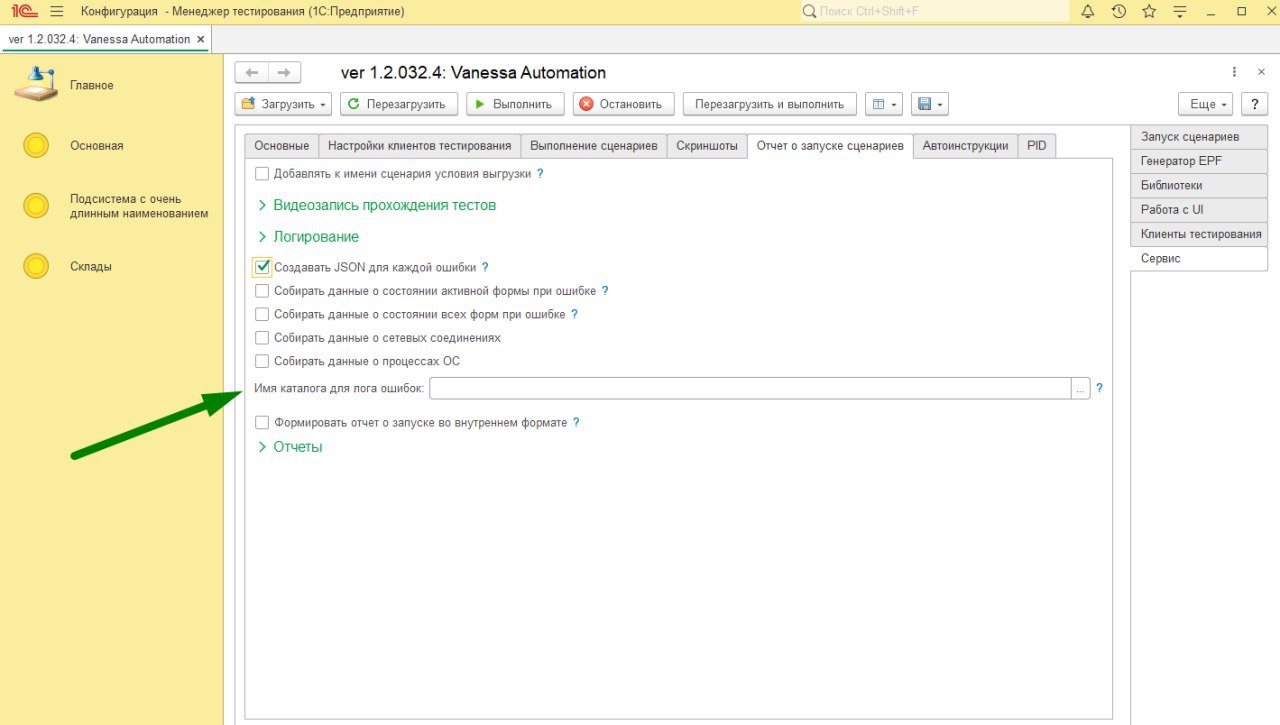
Task: Click the Остановить button
Action: (x=624, y=104)
